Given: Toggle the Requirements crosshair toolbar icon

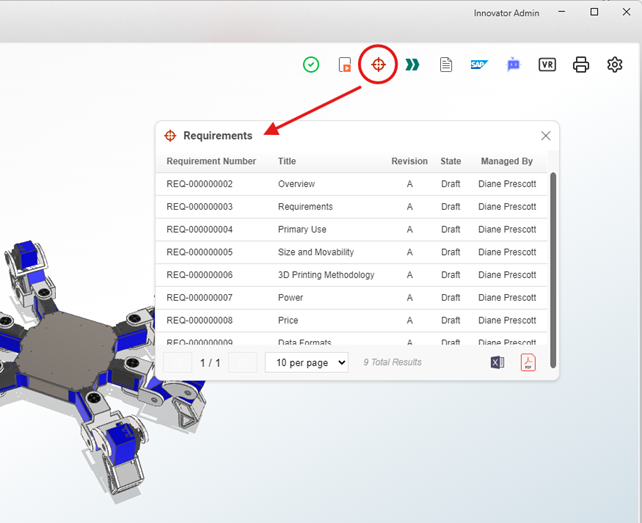Looking at the screenshot, I should 379,65.
